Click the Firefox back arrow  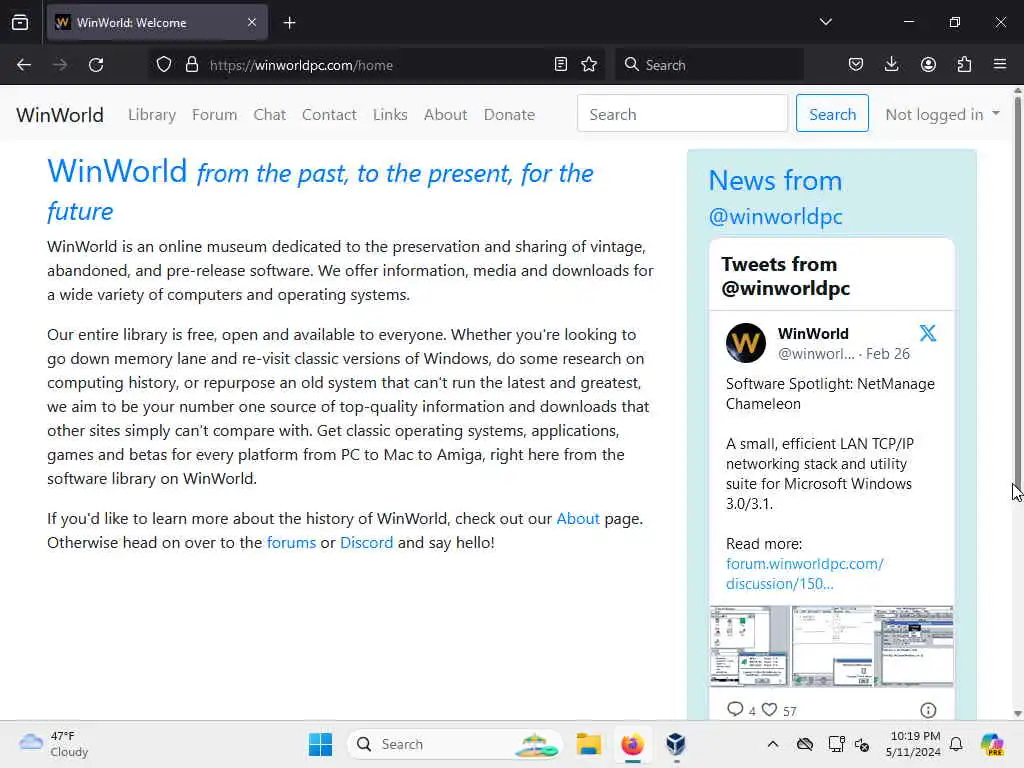[x=24, y=65]
